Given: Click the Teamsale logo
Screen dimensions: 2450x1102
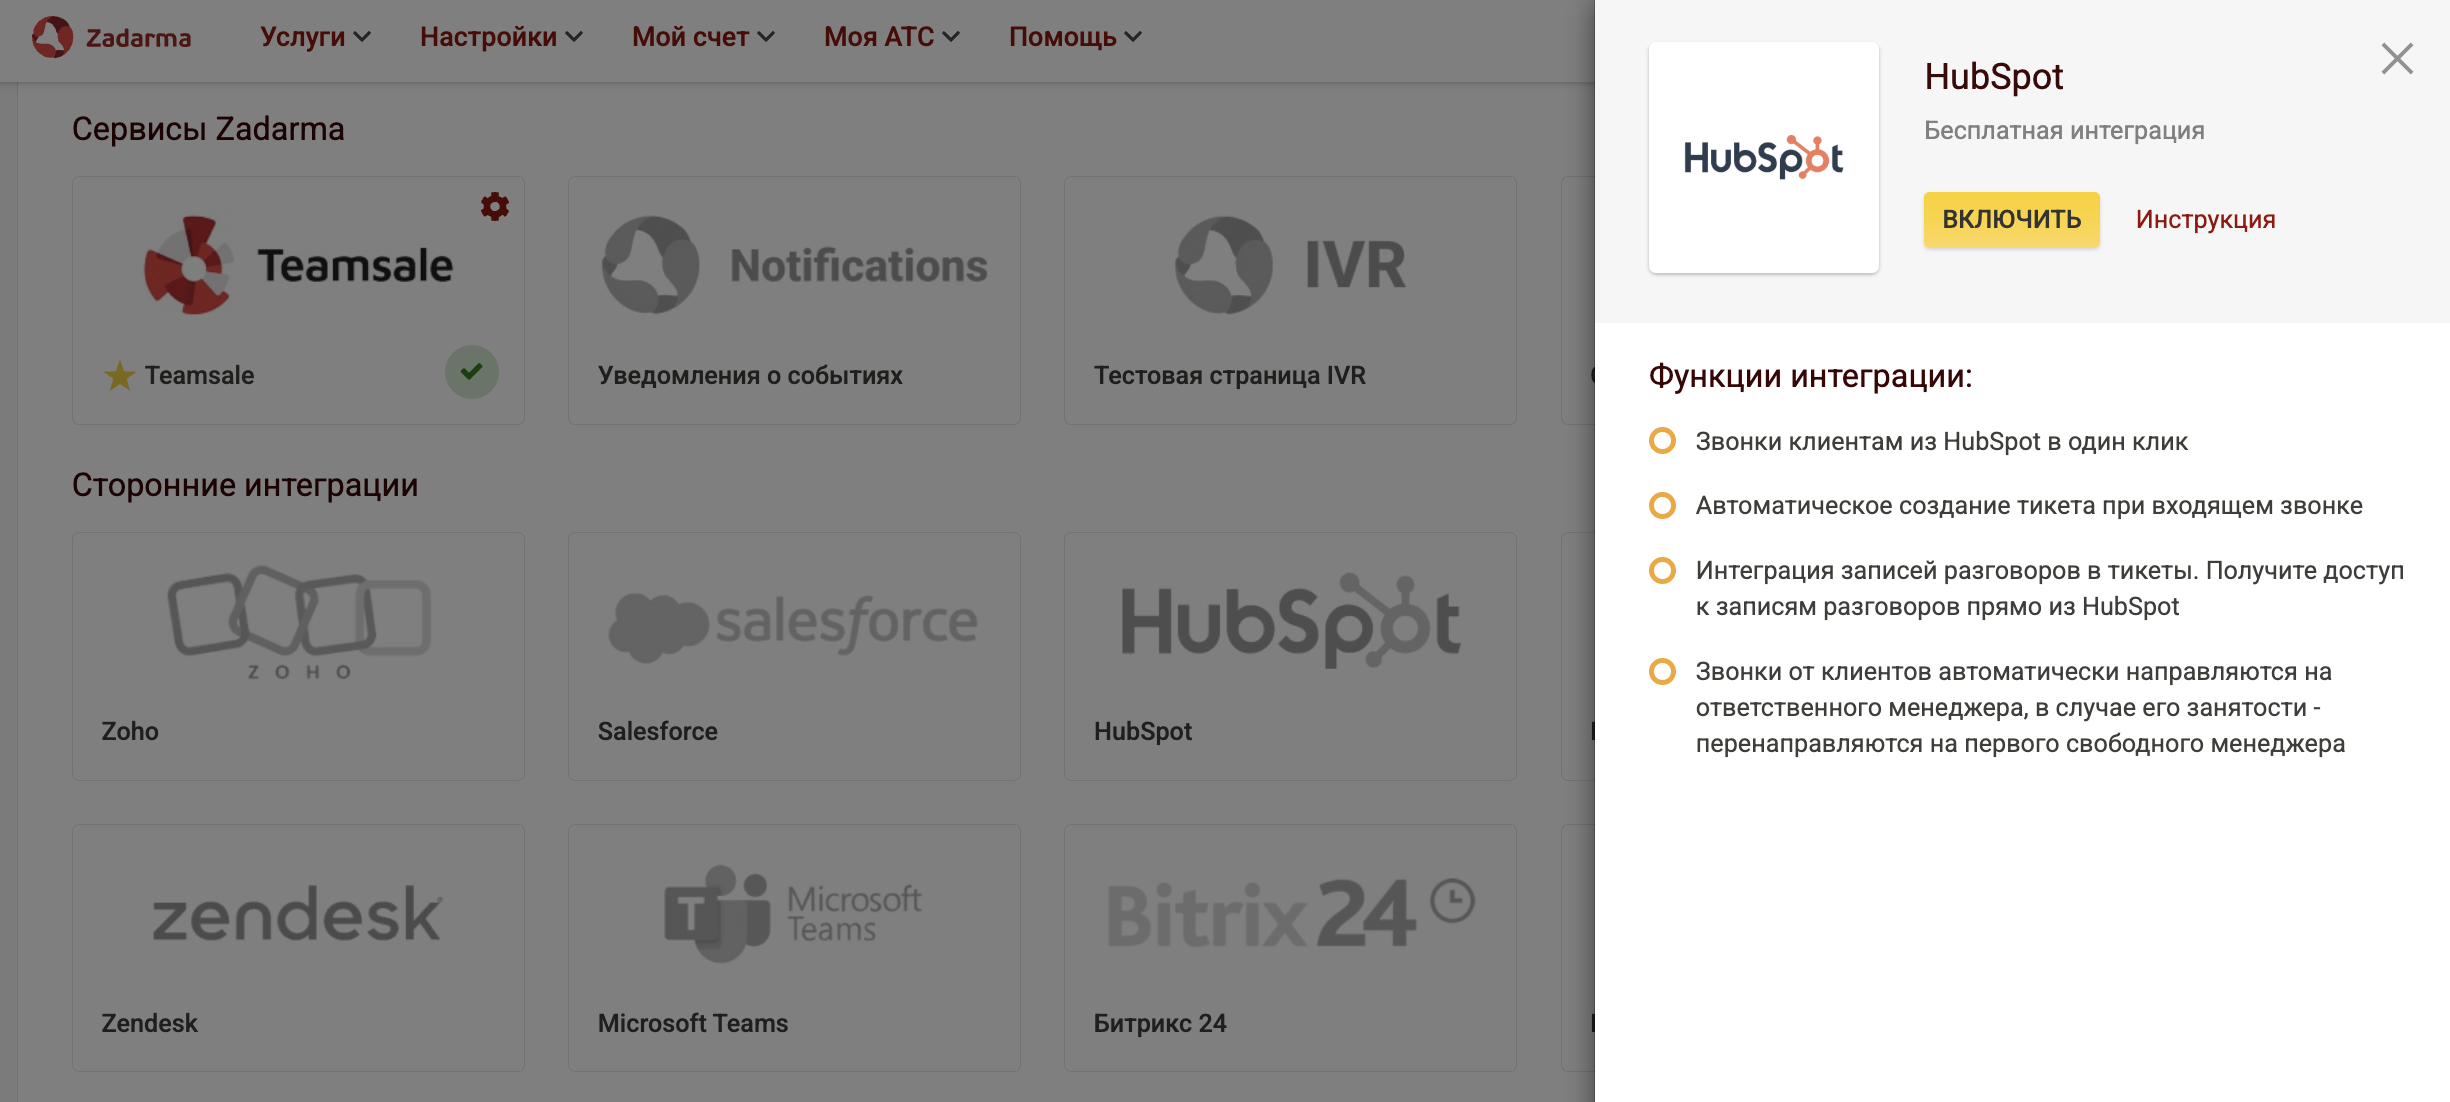Looking at the screenshot, I should (298, 265).
